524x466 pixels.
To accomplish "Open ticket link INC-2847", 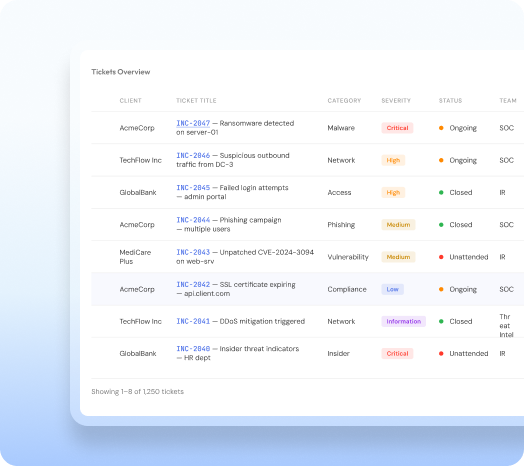I will coord(193,123).
